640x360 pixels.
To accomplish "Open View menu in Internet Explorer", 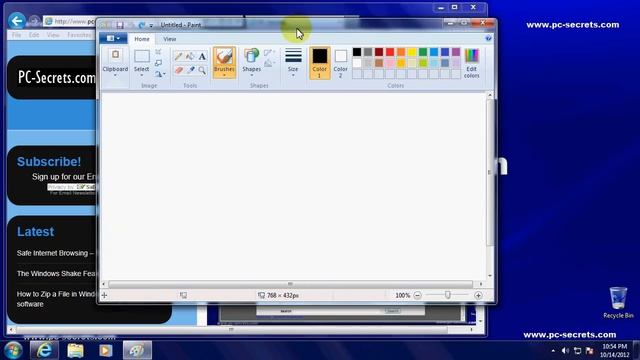I will [x=53, y=35].
